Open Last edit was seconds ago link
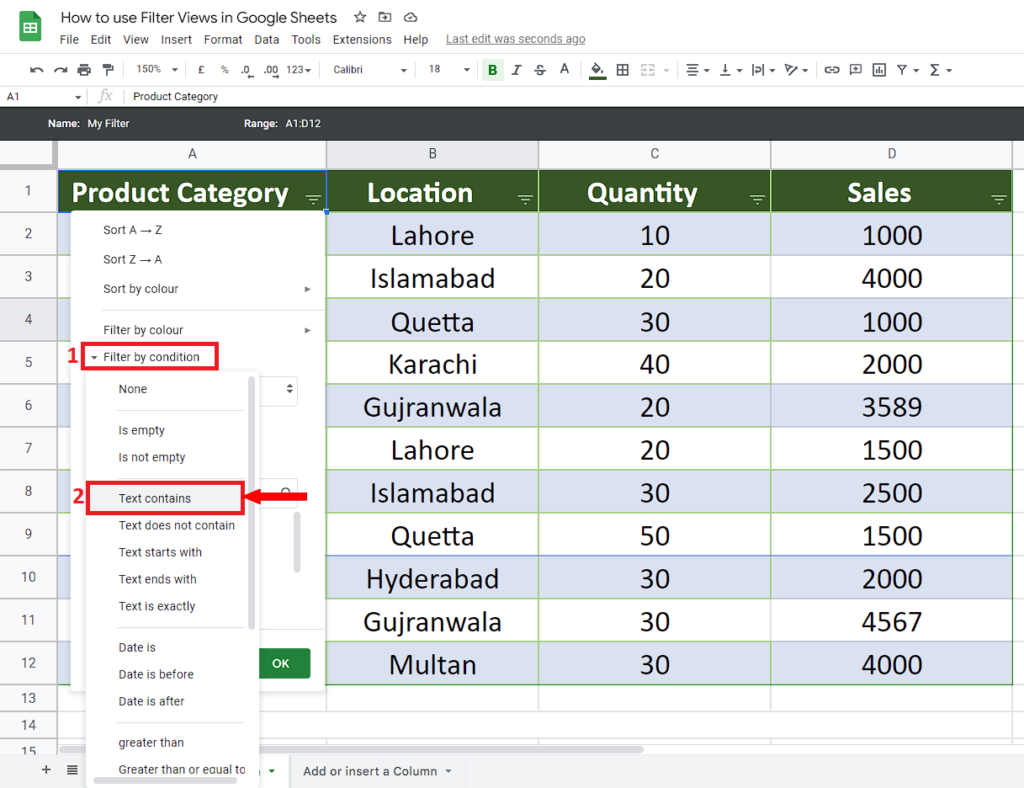The image size is (1024, 788). pos(515,39)
